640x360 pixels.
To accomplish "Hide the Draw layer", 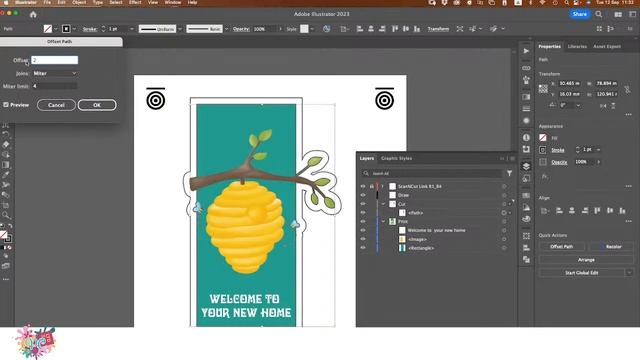I will click(363, 195).
